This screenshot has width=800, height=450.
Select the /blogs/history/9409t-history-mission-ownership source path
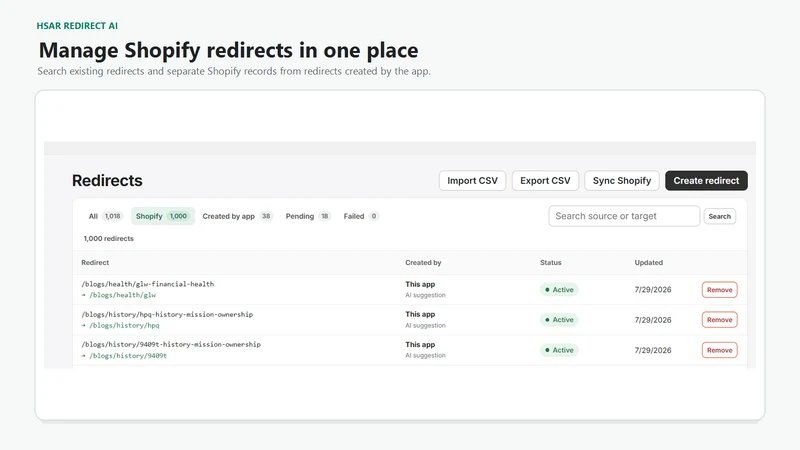[171, 344]
